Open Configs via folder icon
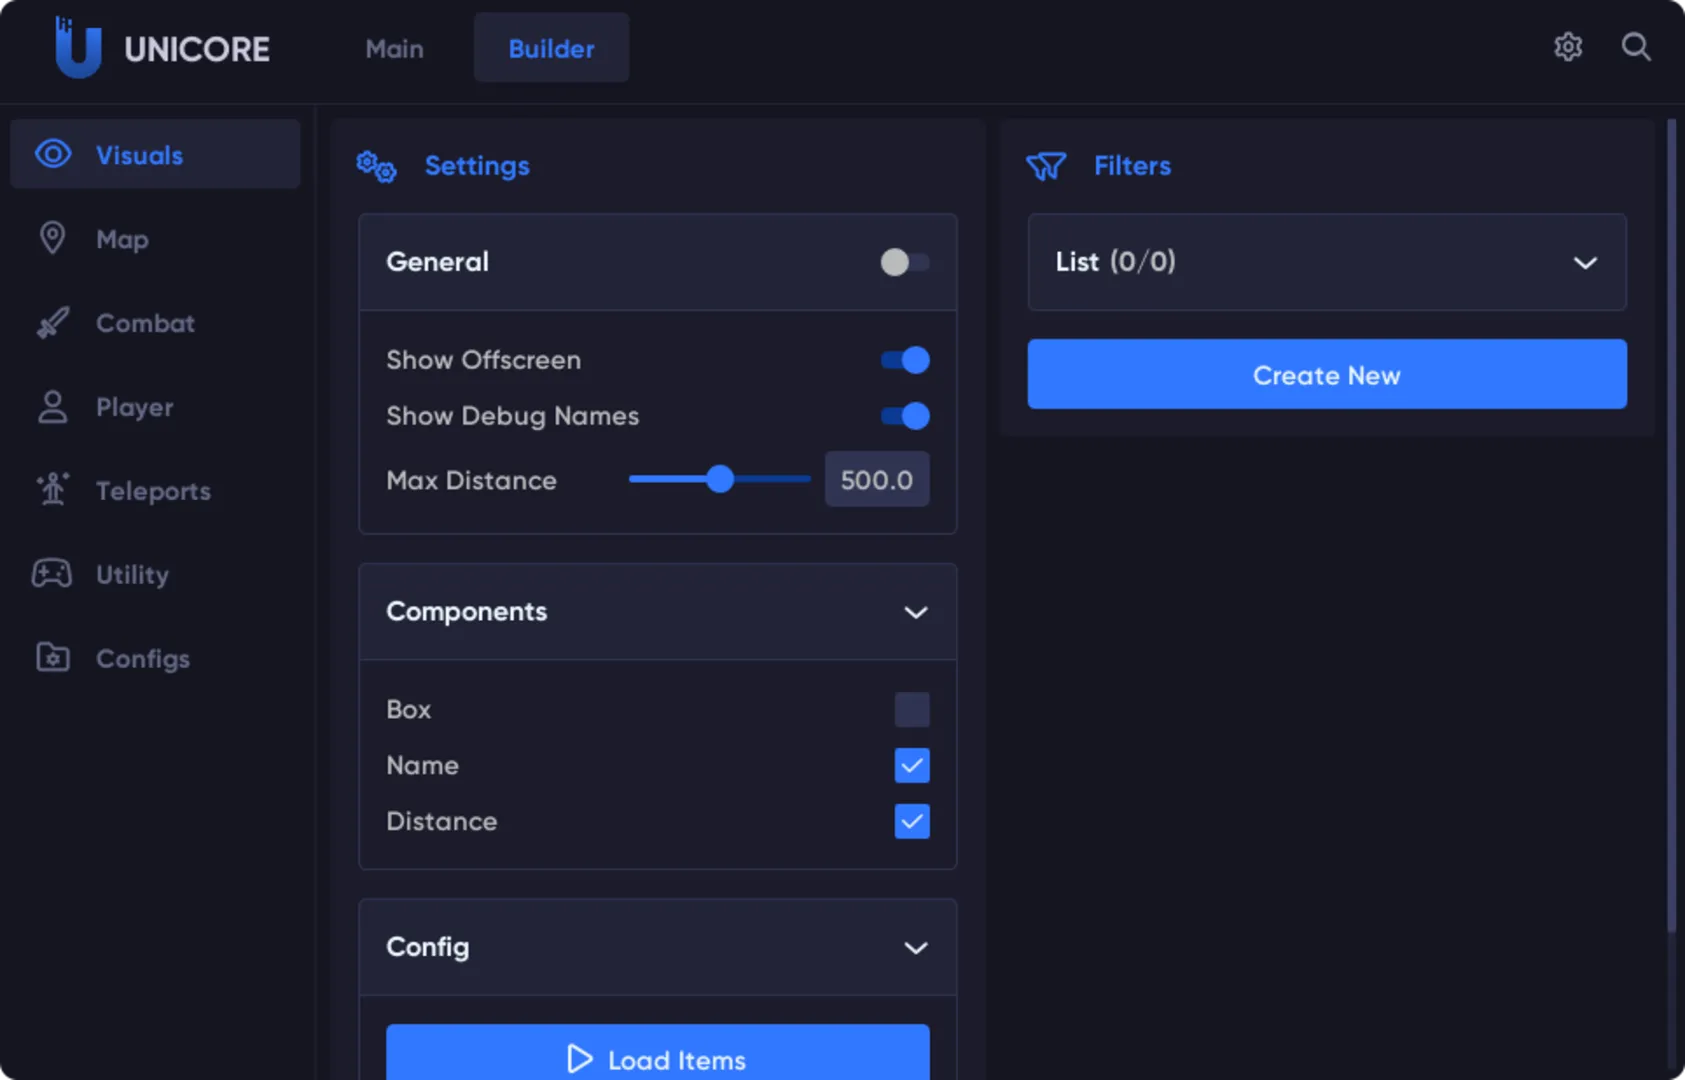Viewport: 1685px width, 1080px height. coord(52,657)
